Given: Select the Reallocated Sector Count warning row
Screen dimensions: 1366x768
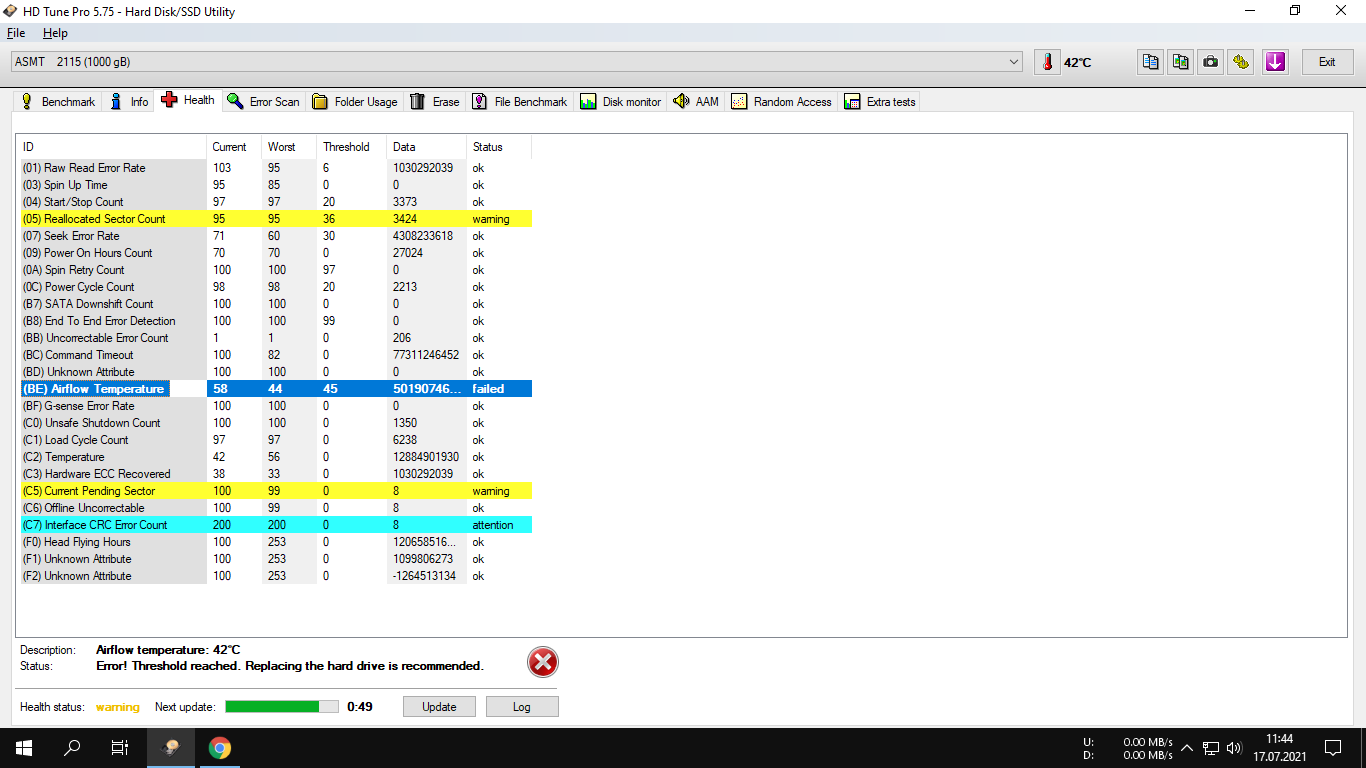Looking at the screenshot, I should tap(276, 219).
